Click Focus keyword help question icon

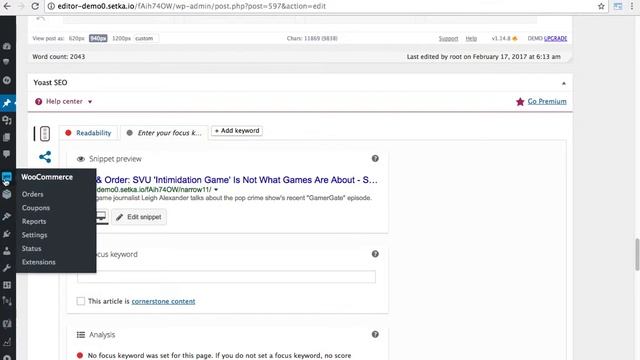click(375, 254)
